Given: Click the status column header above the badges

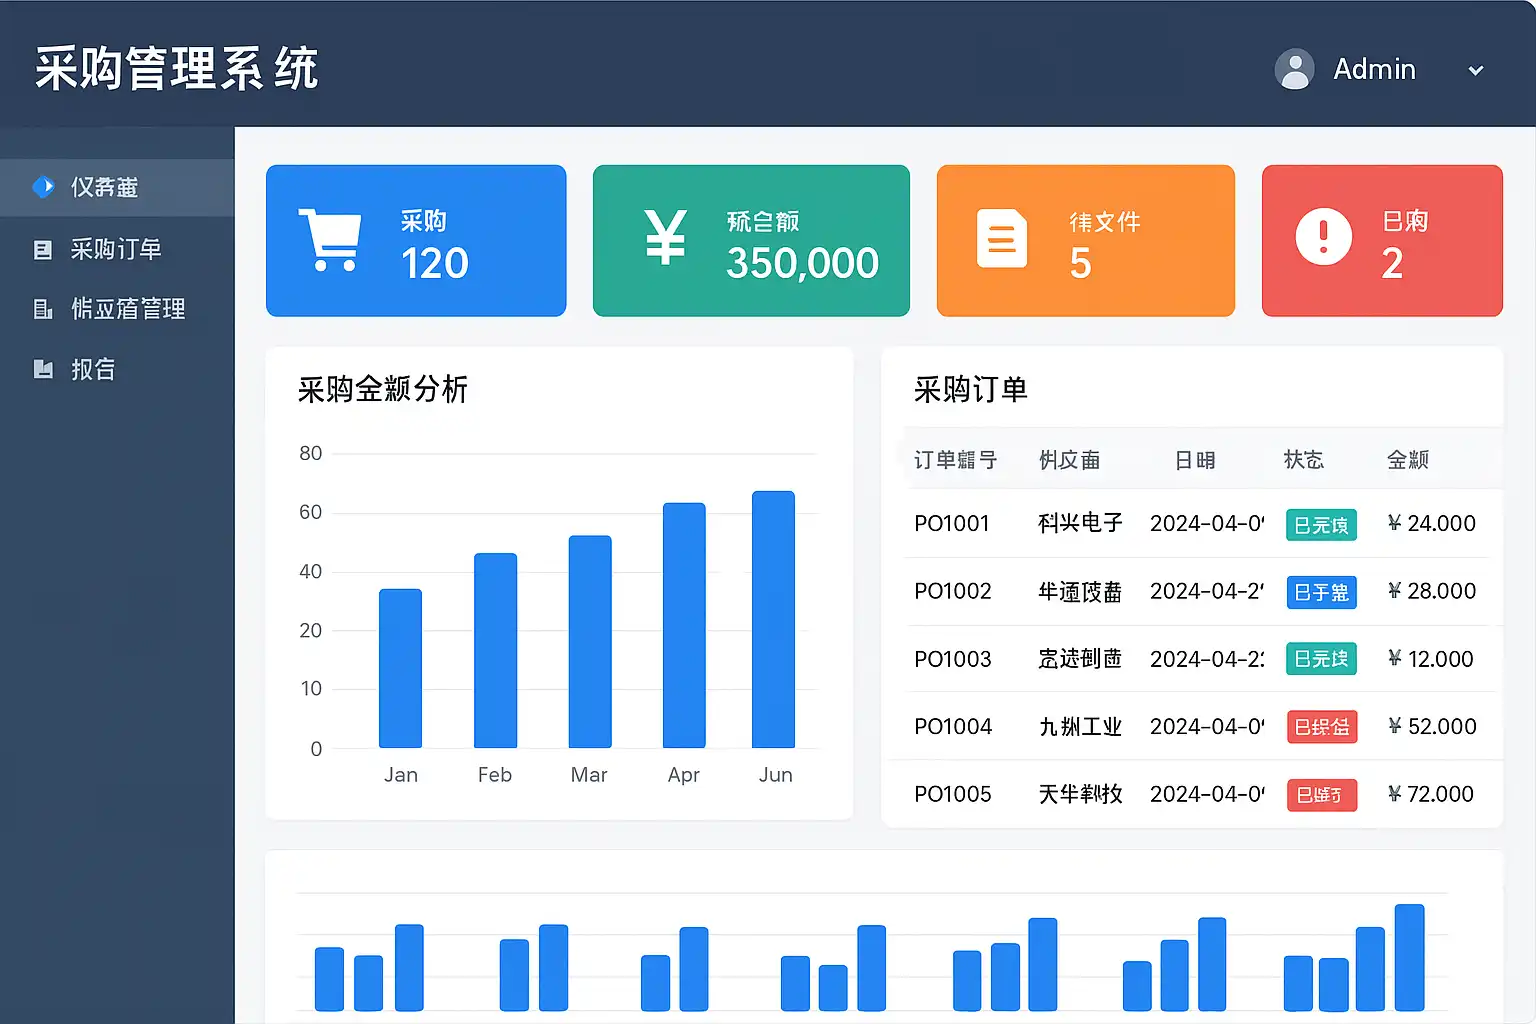Looking at the screenshot, I should (1303, 460).
